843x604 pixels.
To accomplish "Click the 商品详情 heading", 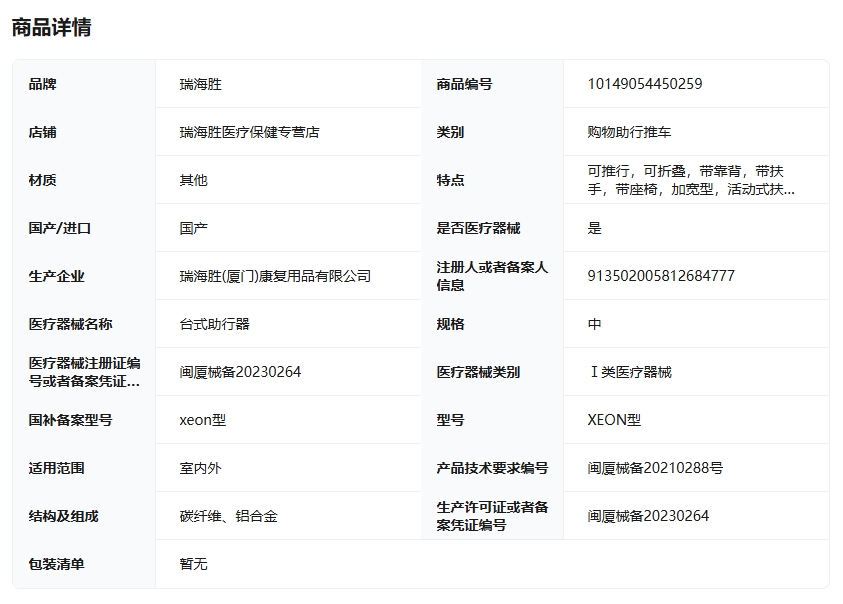I will tap(52, 27).
